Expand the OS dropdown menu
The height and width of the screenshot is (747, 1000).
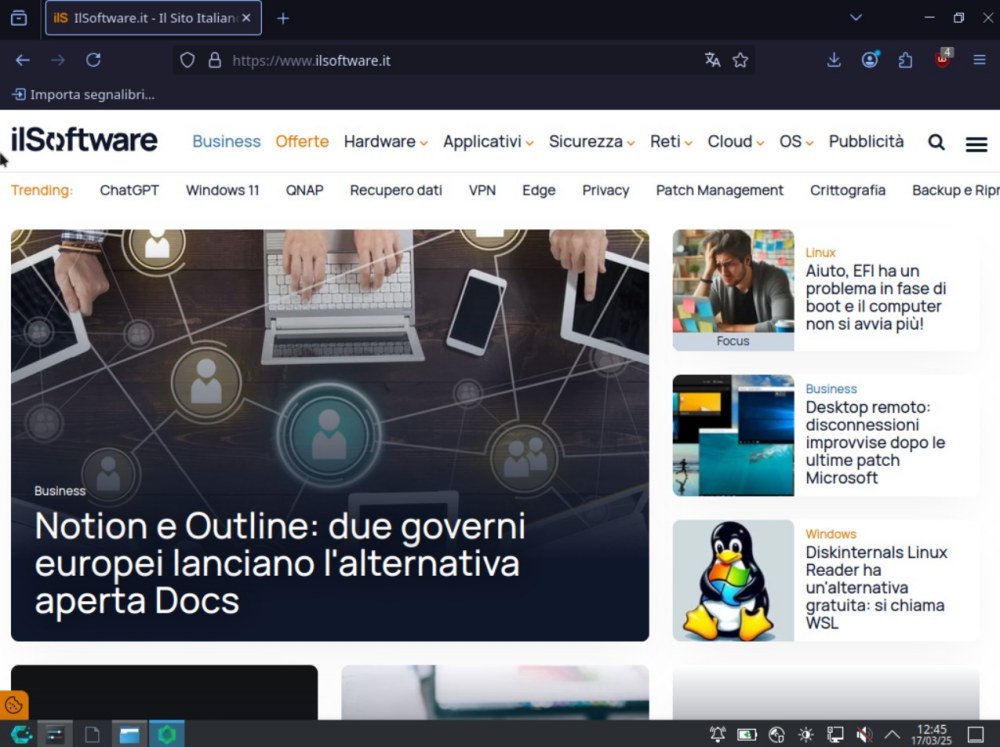coord(796,141)
